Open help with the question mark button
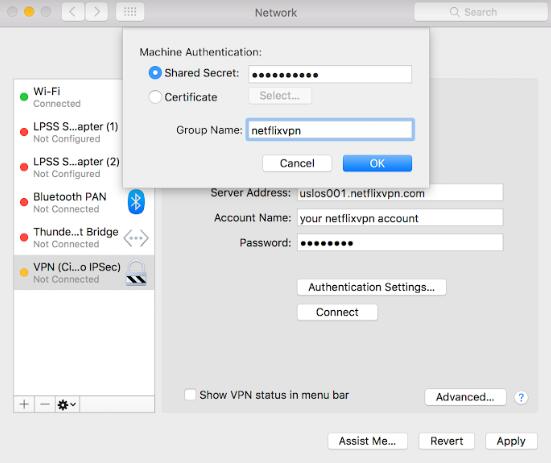 tap(521, 398)
